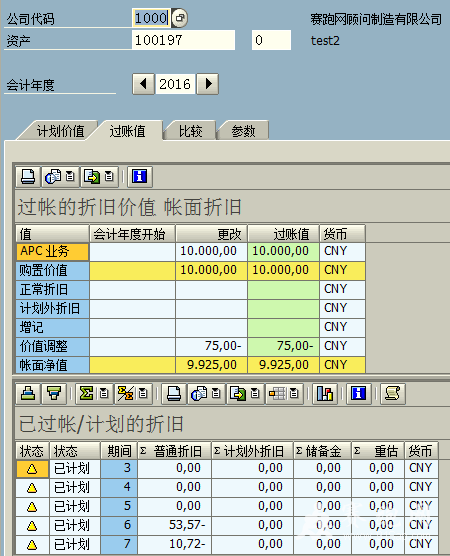Expand the total sigma dropdown arrow

coord(104,393)
